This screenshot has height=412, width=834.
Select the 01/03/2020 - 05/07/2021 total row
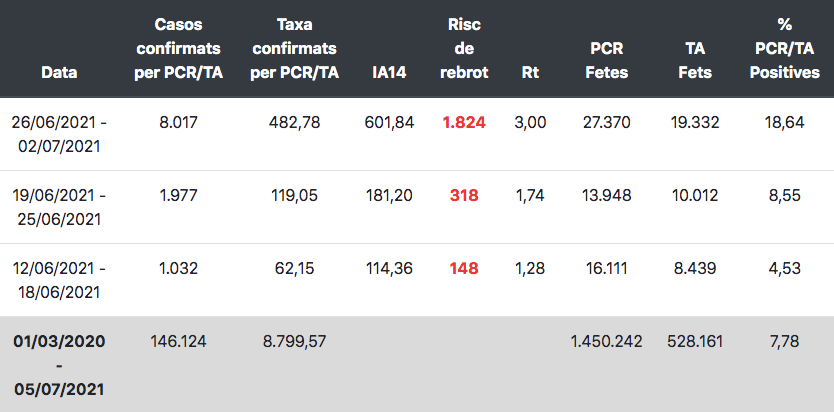417,364
